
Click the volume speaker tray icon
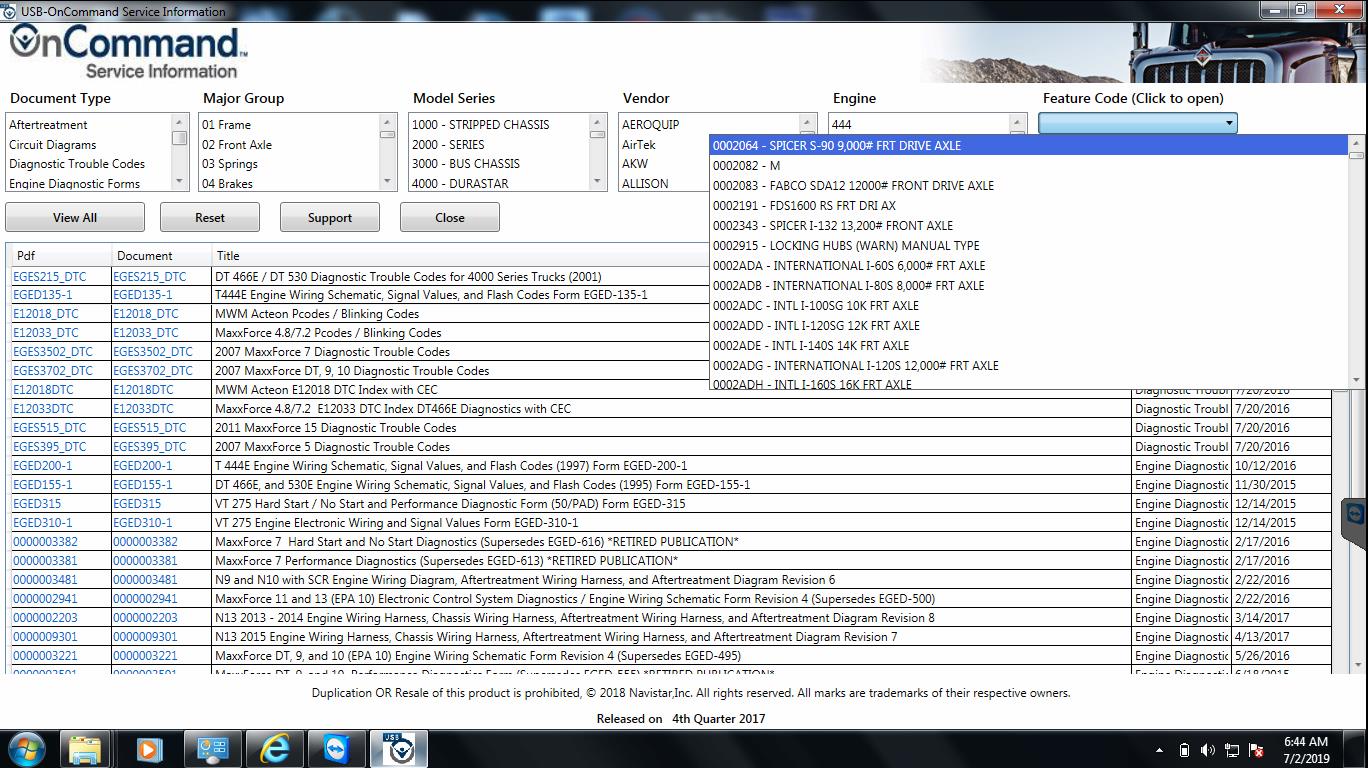(x=1207, y=750)
